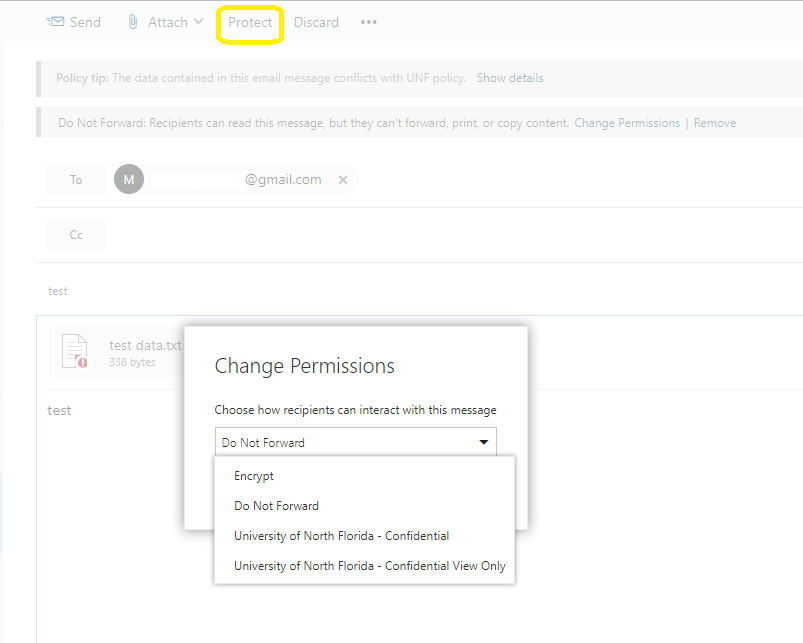The image size is (803, 643).
Task: Open the test data.txt attachment icon
Action: pyautogui.click(x=75, y=352)
